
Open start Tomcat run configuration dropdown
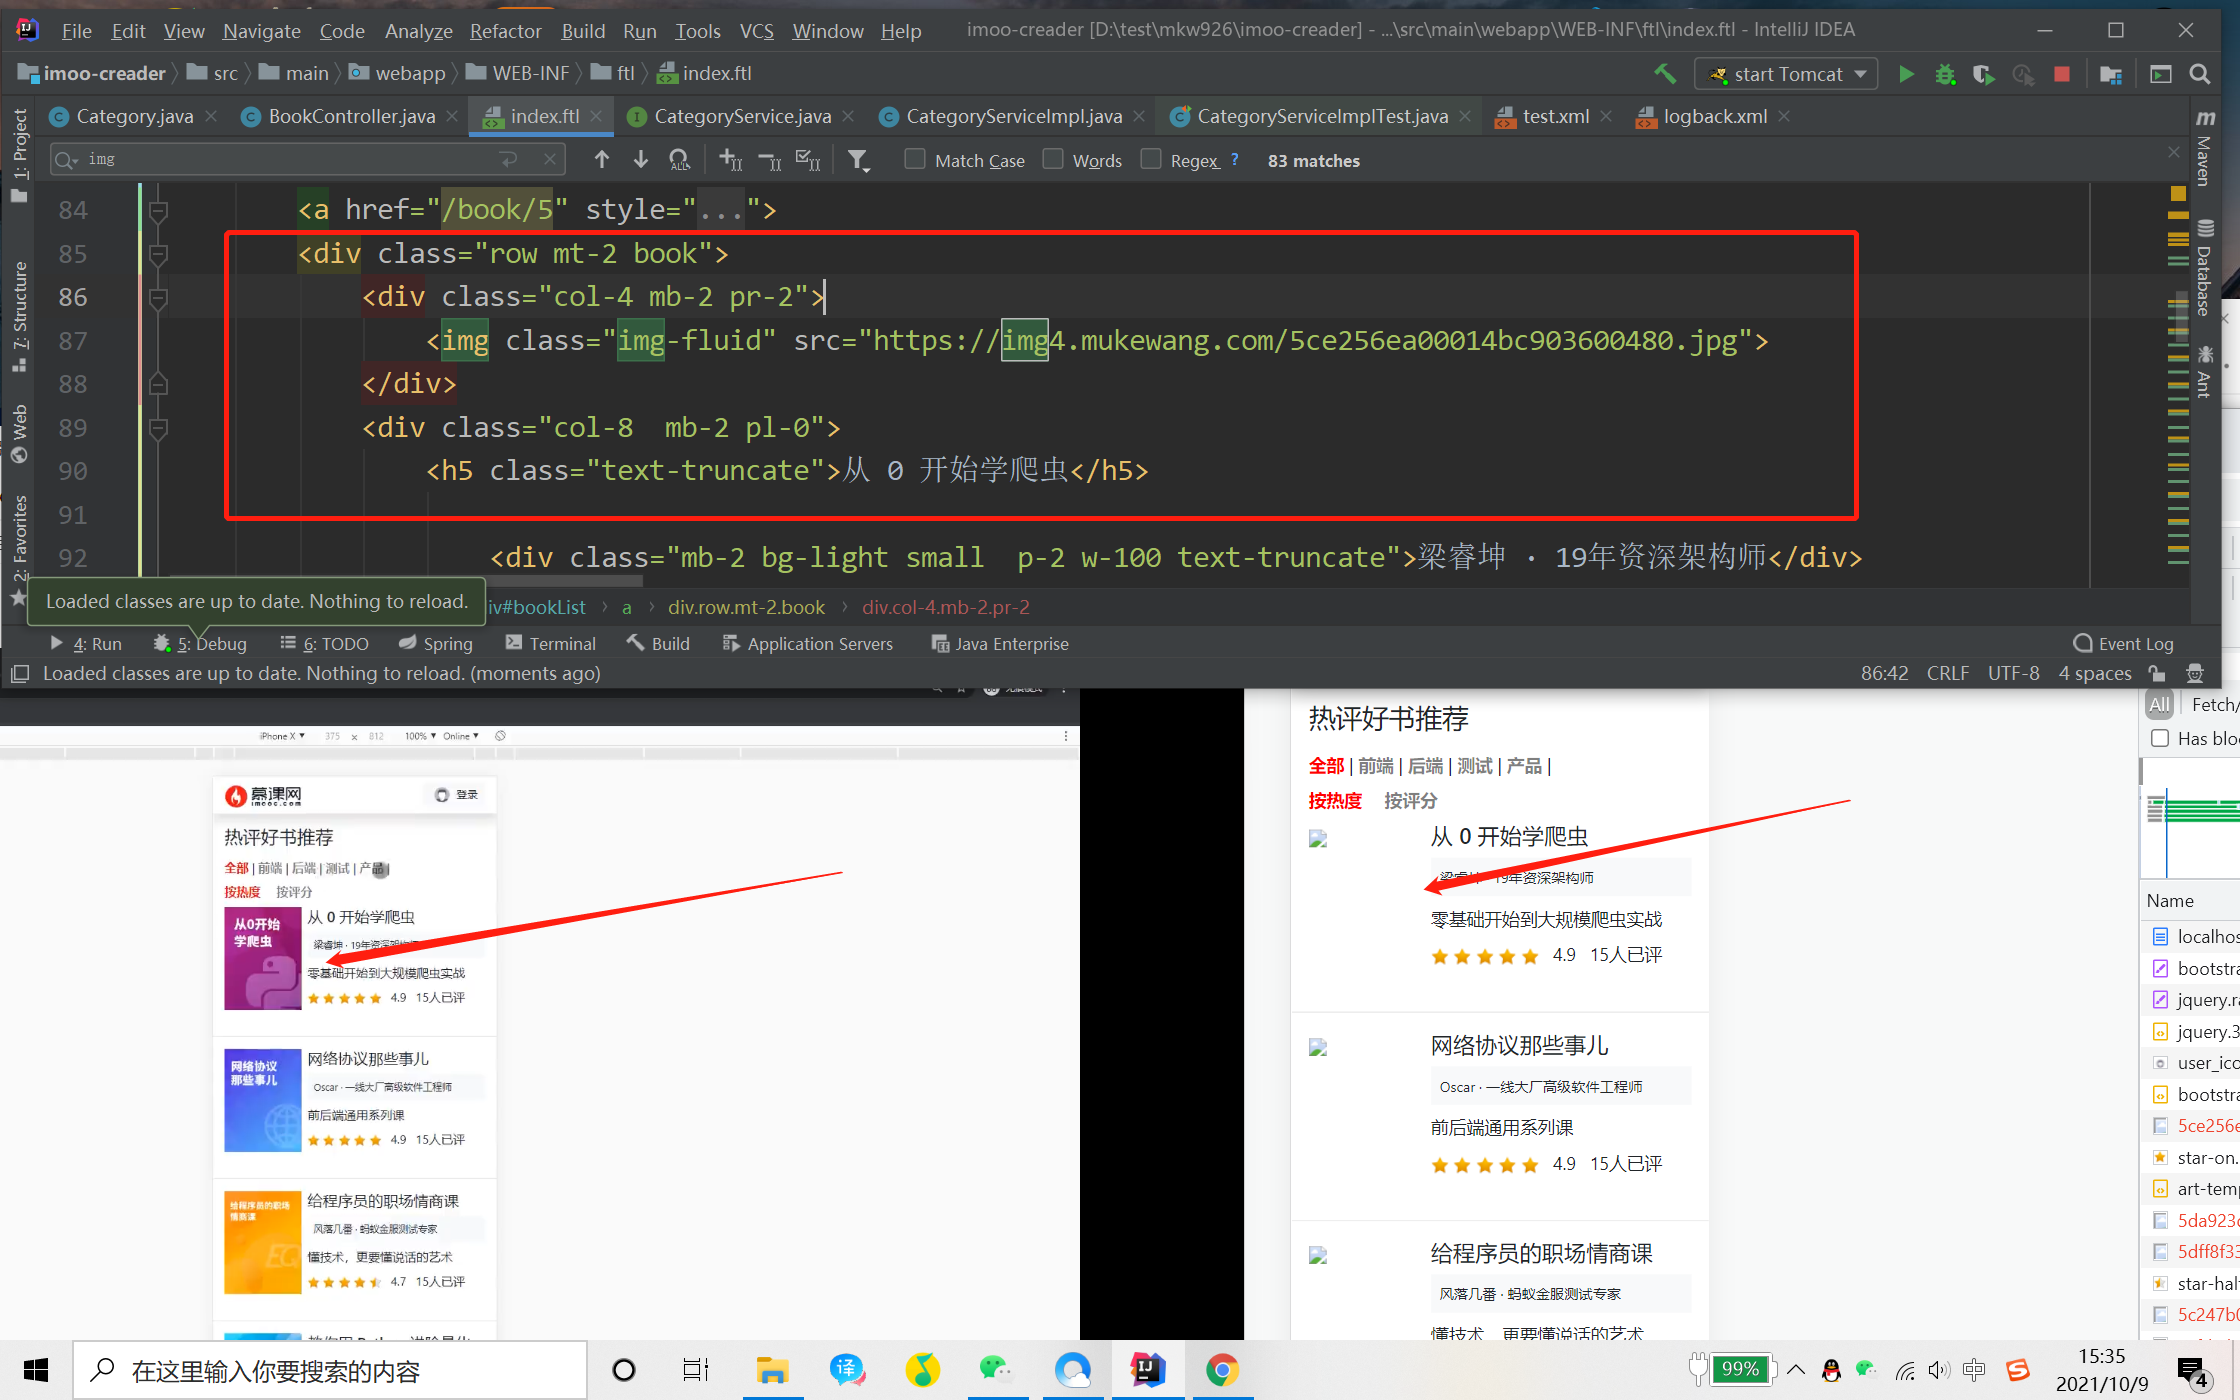tap(1787, 74)
